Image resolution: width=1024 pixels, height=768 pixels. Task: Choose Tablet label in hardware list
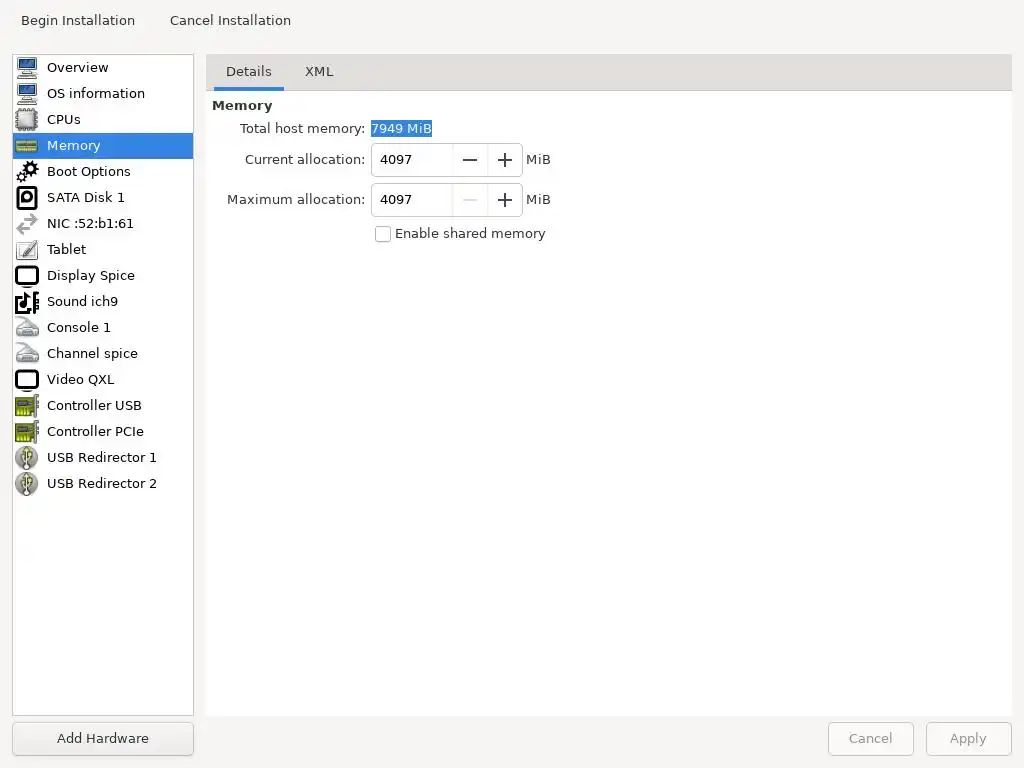point(67,249)
